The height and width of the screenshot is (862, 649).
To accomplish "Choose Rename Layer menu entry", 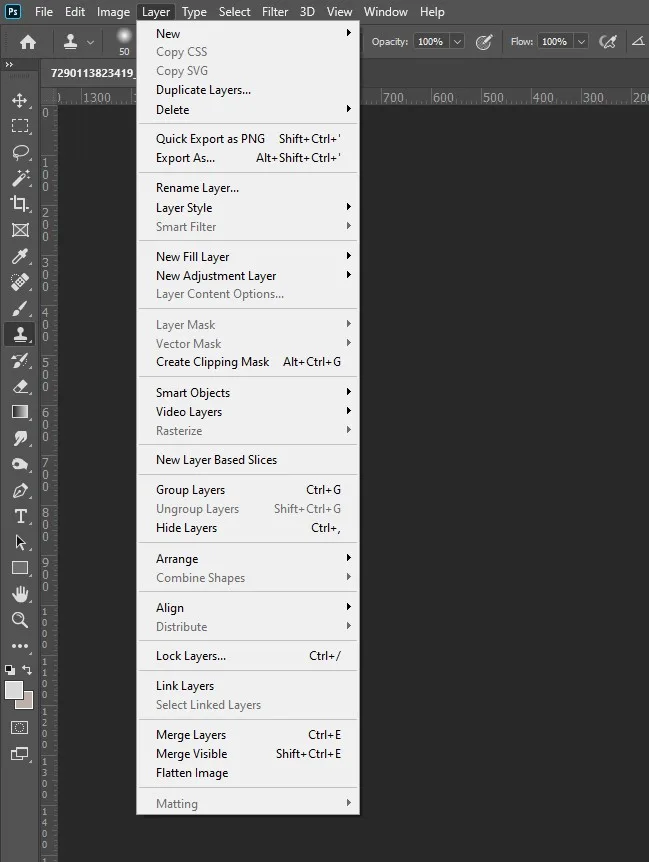I will (248, 188).
